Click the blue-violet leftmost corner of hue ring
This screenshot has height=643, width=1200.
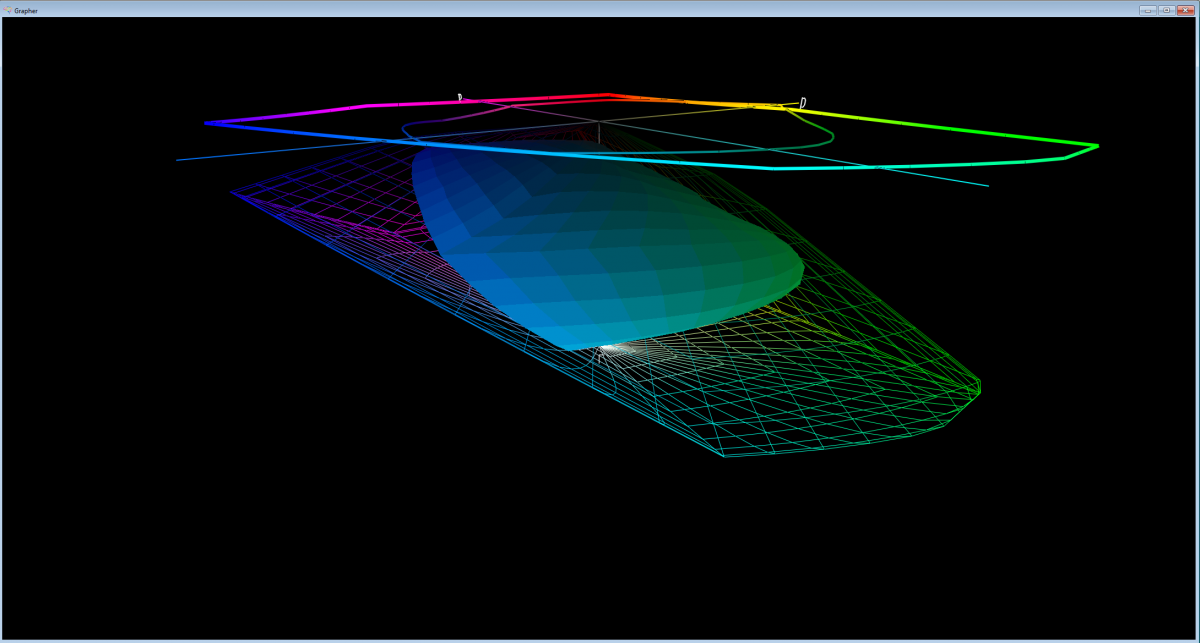[207, 123]
